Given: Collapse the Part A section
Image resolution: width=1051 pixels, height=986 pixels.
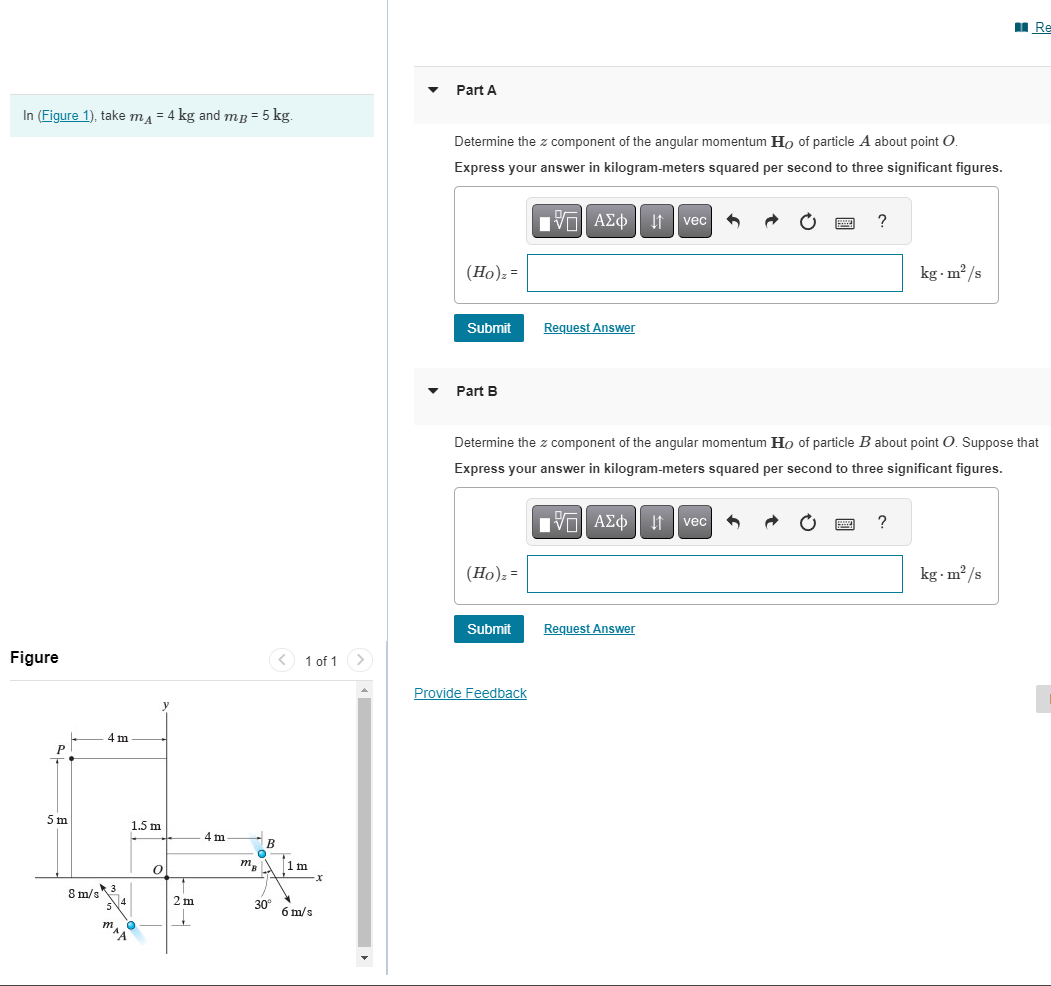Looking at the screenshot, I should click(x=432, y=90).
